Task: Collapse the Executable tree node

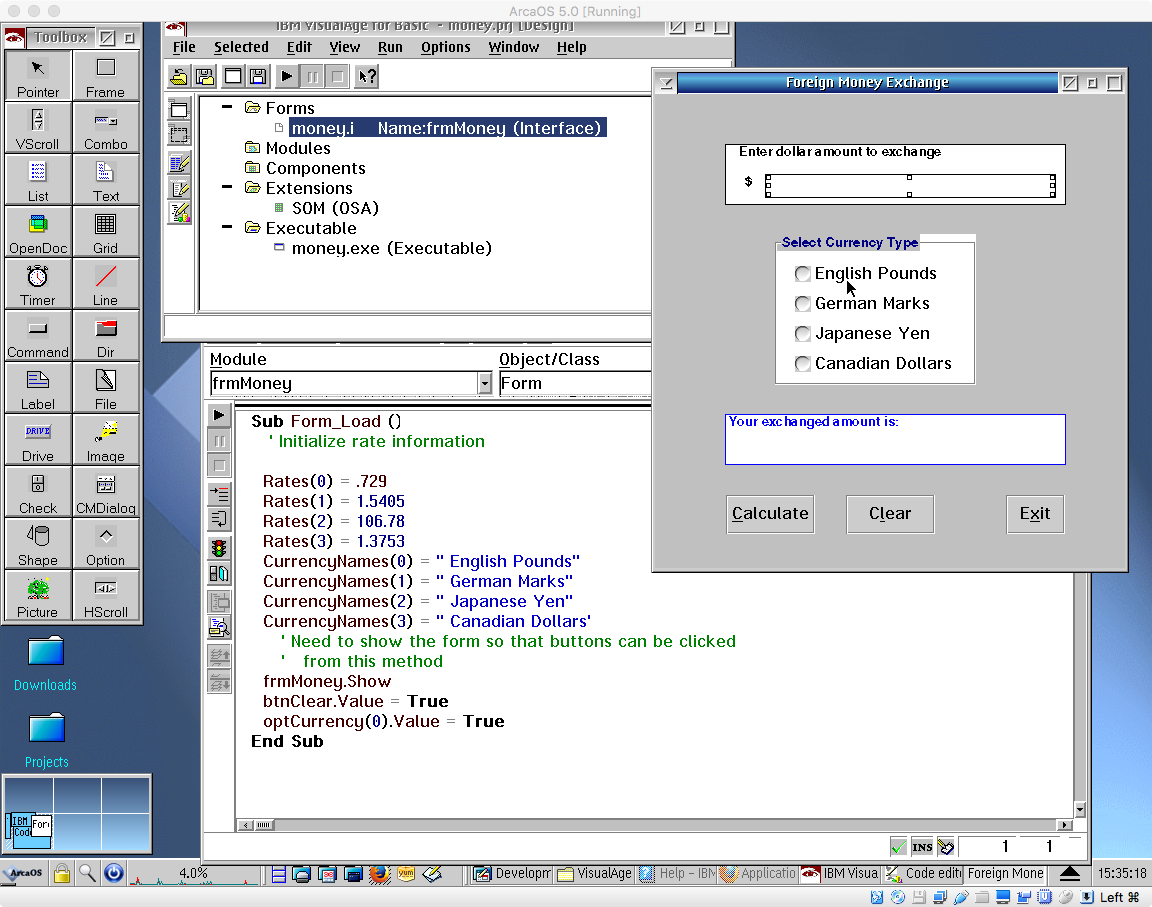Action: tap(227, 228)
